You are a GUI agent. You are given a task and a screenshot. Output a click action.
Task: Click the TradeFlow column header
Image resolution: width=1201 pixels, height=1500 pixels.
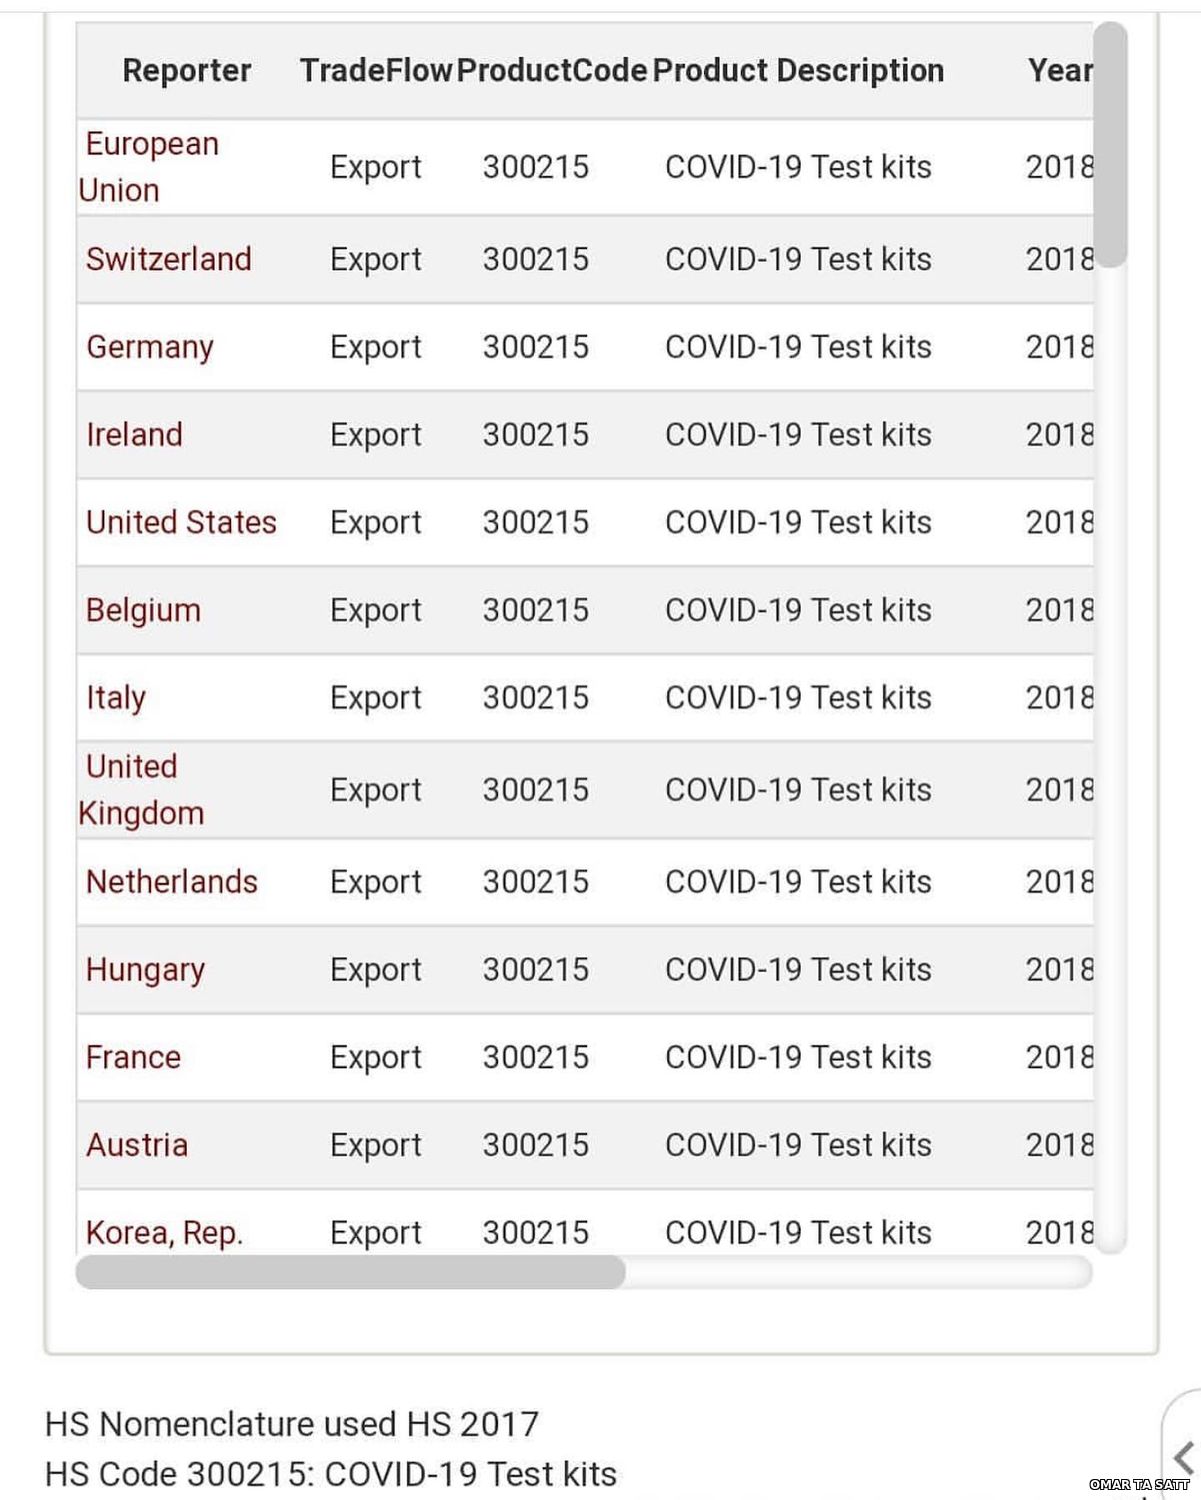click(376, 70)
